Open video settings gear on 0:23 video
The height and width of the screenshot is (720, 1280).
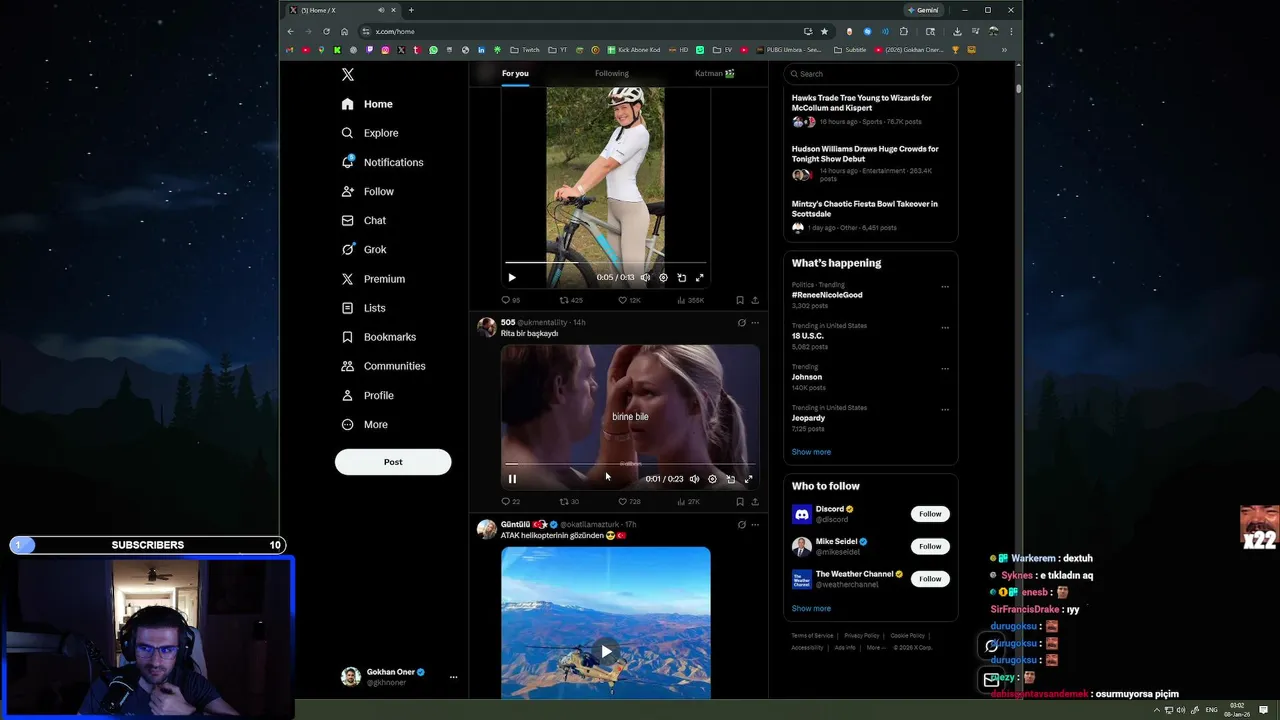click(712, 479)
